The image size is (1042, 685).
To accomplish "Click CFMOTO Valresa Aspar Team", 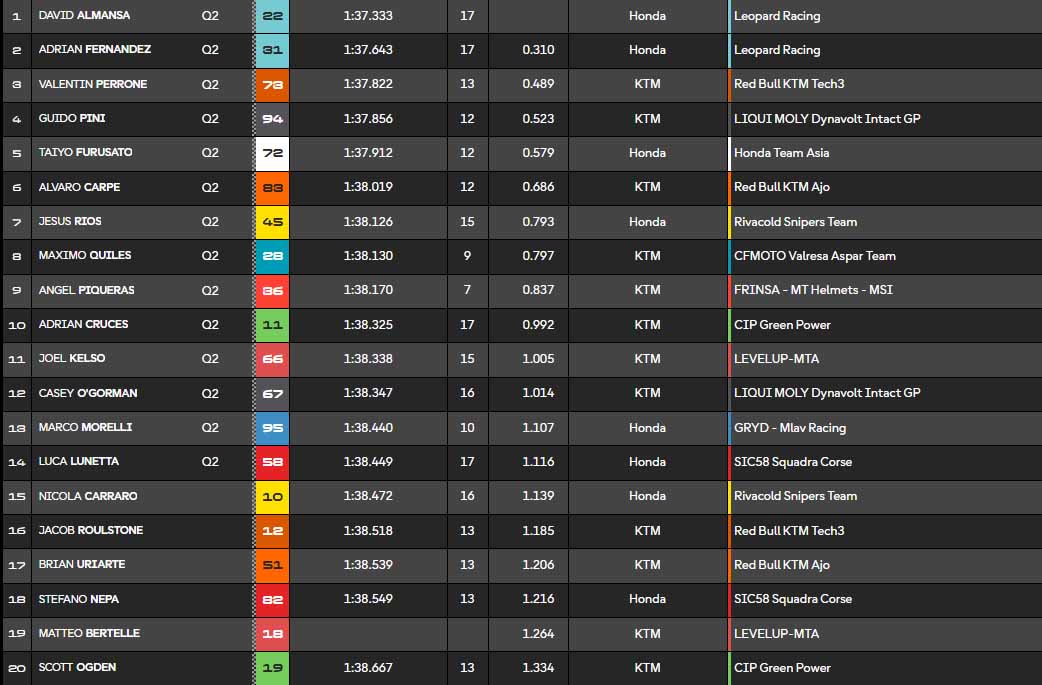I will pyautogui.click(x=814, y=256).
